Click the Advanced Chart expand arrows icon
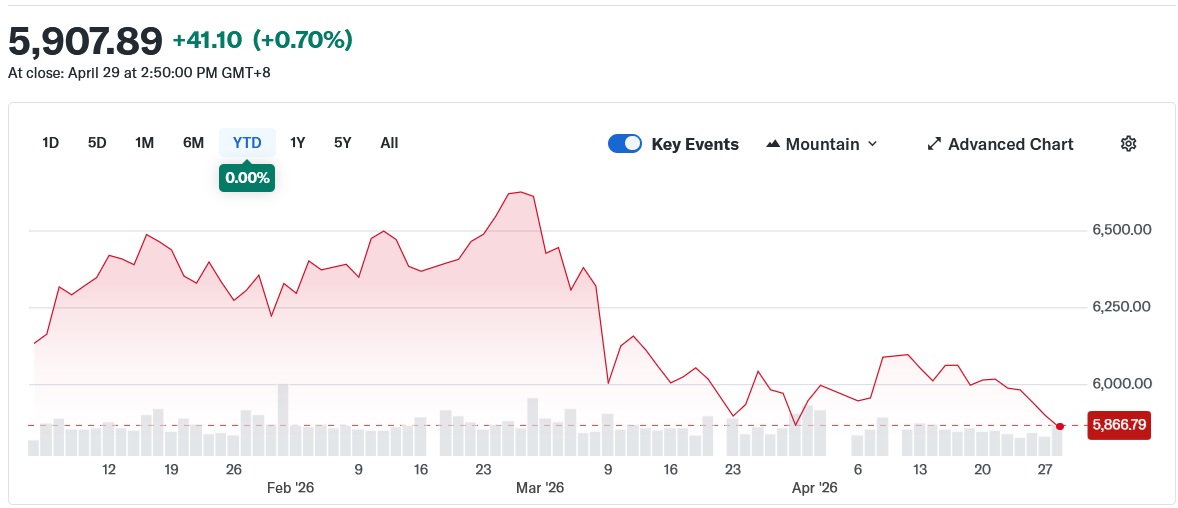This screenshot has width=1178, height=508. point(934,144)
